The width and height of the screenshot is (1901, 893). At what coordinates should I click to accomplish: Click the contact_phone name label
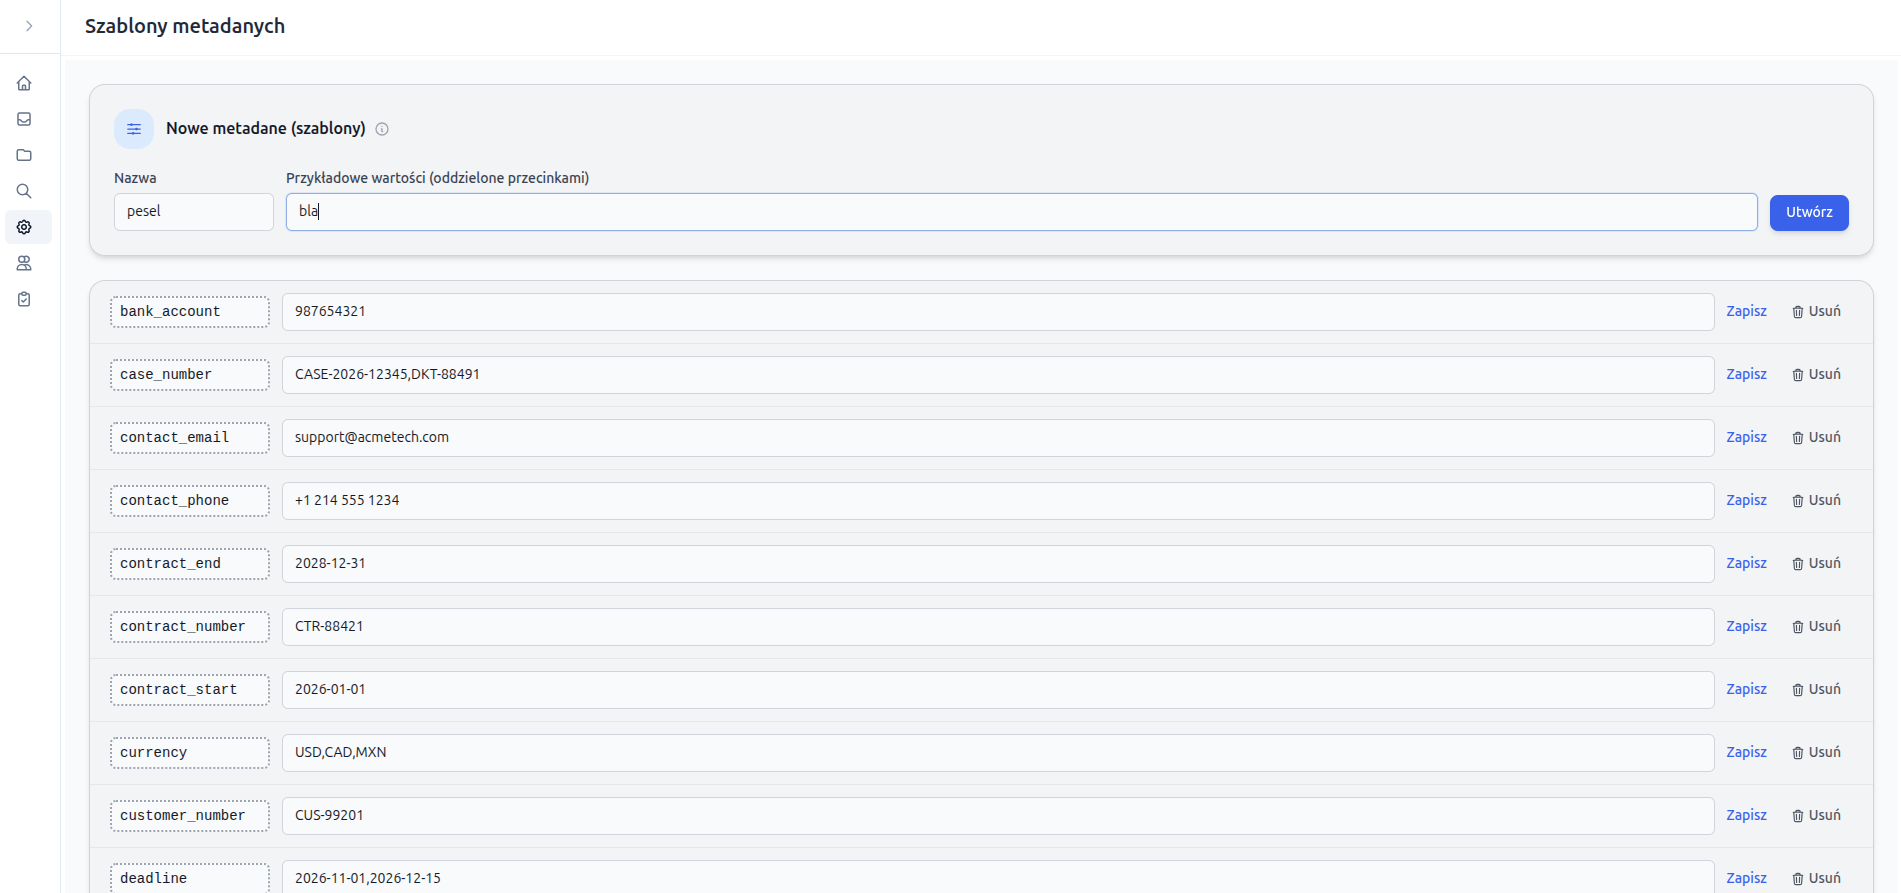(190, 501)
